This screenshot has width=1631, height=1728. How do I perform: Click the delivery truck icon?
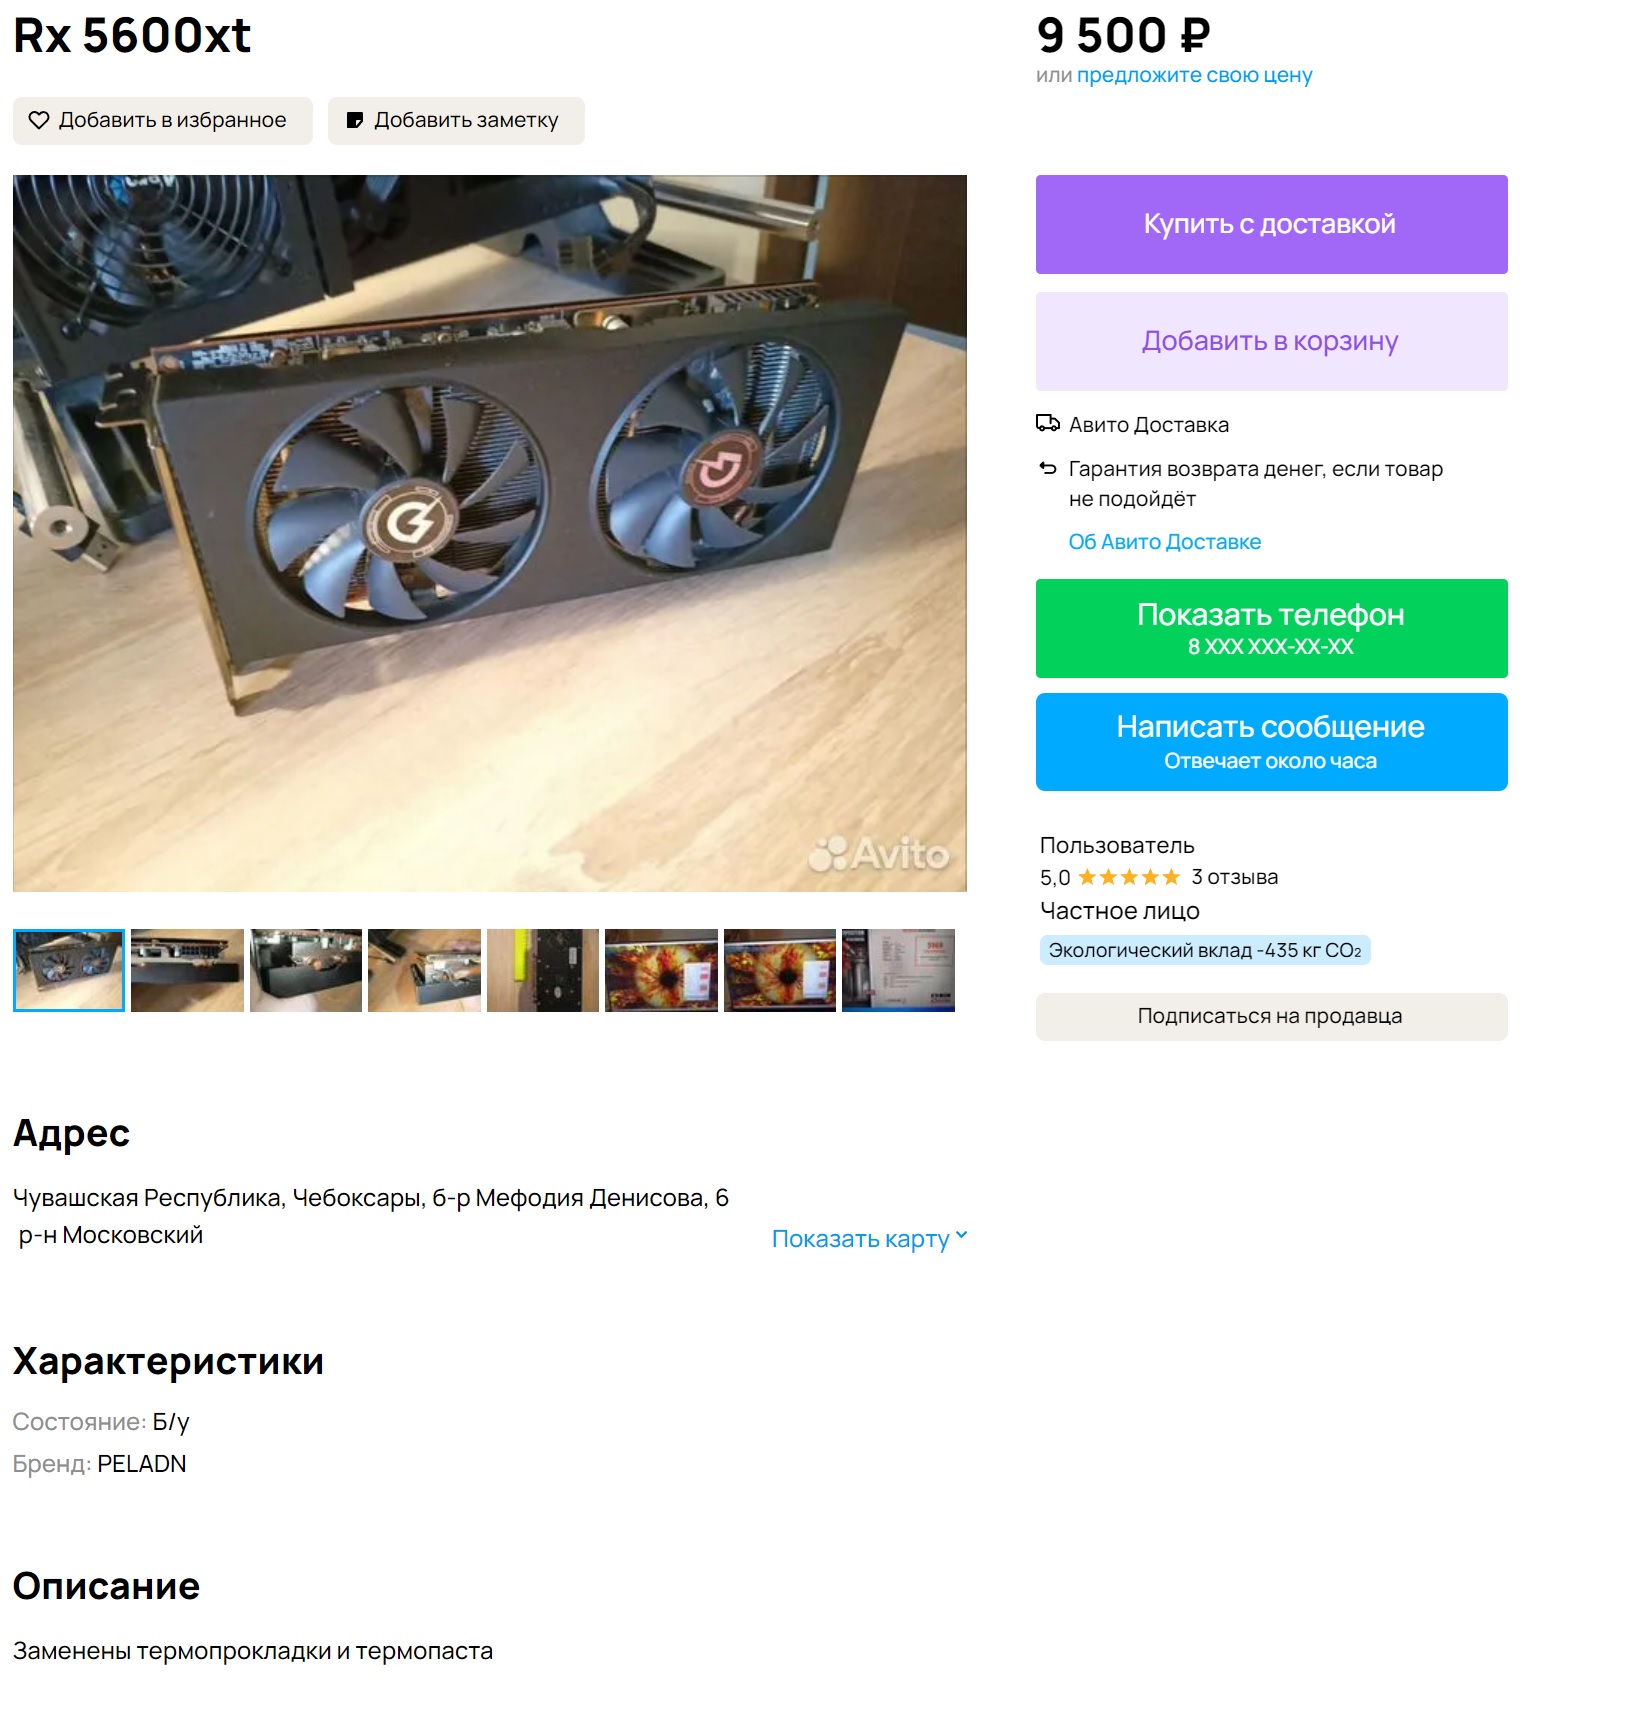tap(1047, 424)
